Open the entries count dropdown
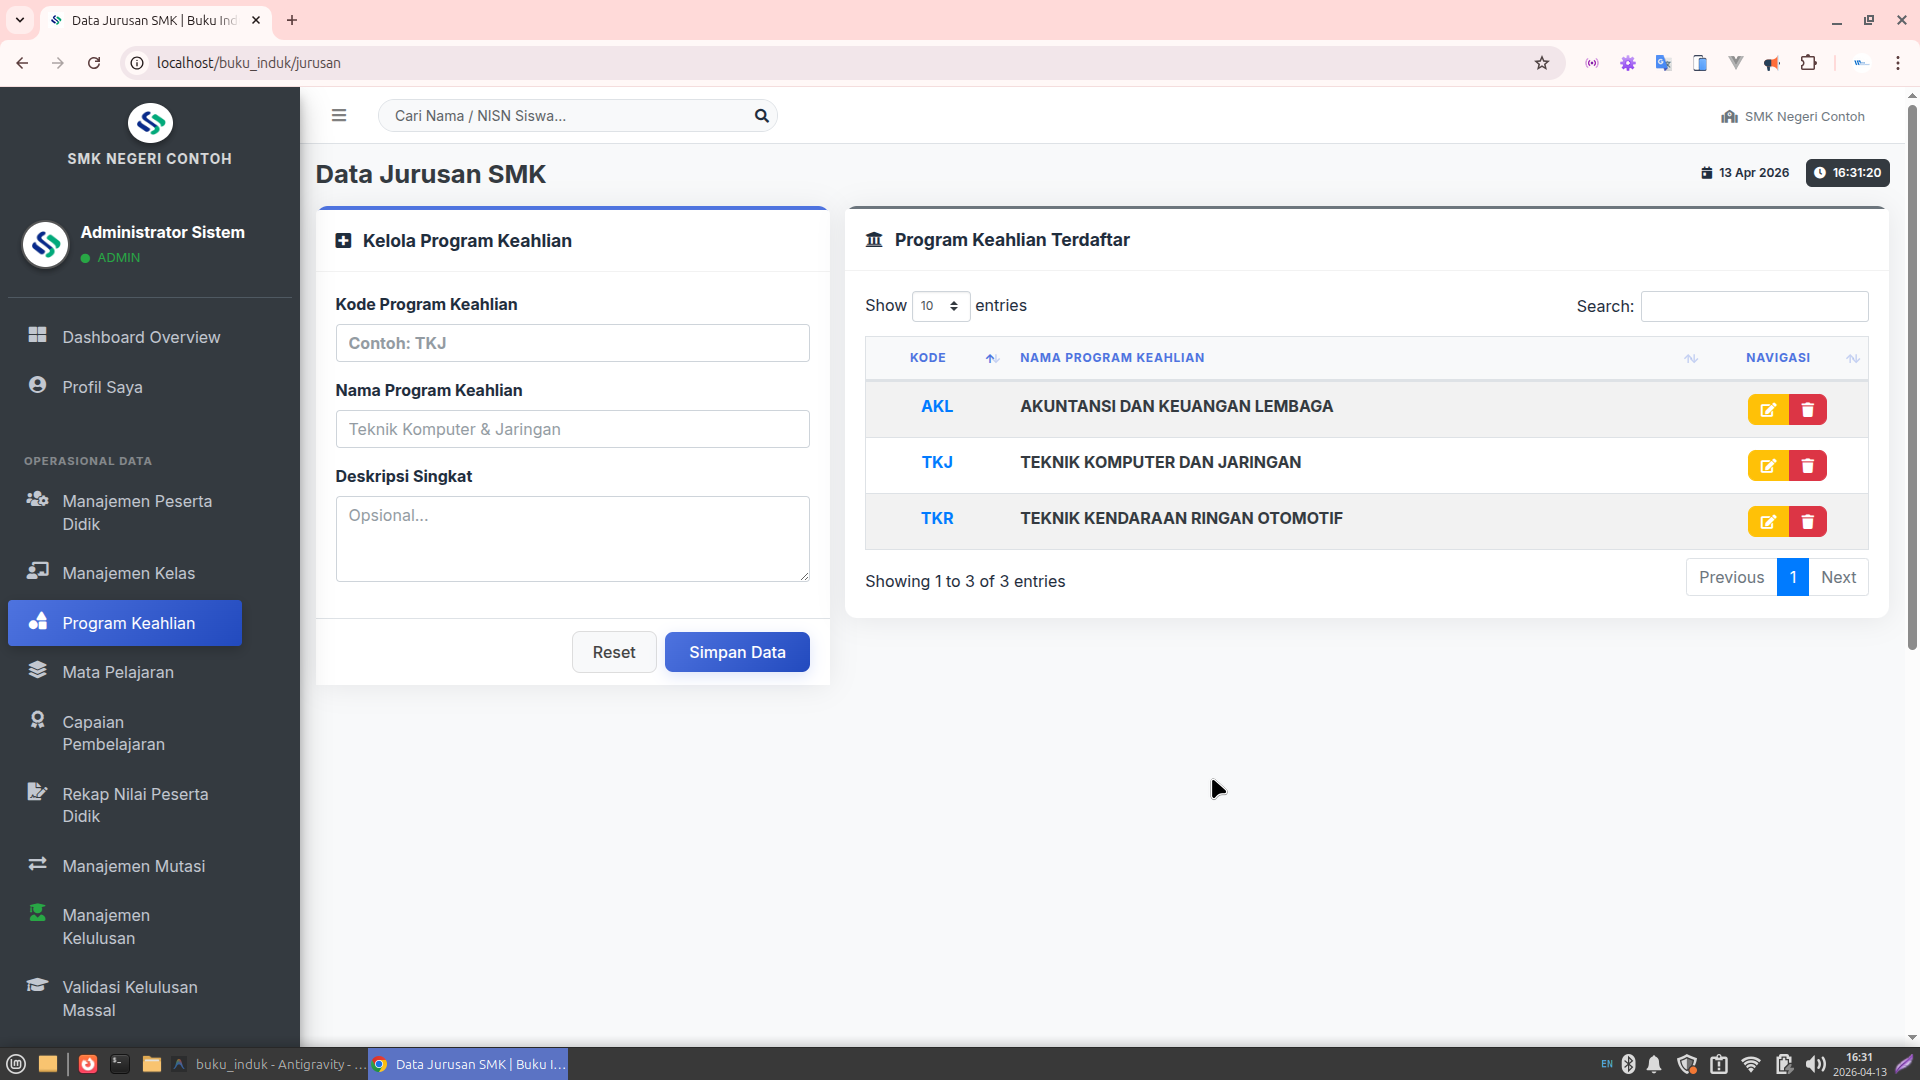 tap(940, 306)
